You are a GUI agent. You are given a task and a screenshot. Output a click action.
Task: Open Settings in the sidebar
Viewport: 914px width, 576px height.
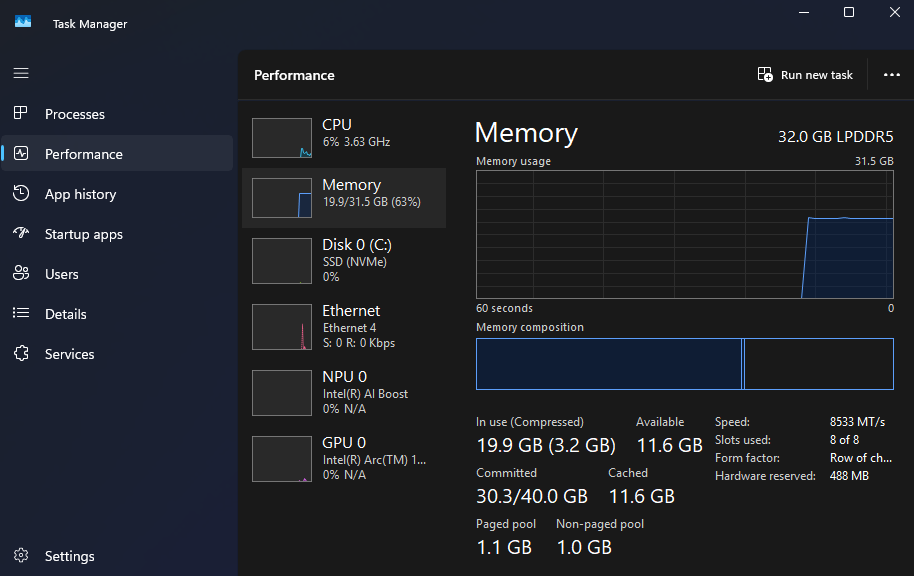pos(117,556)
